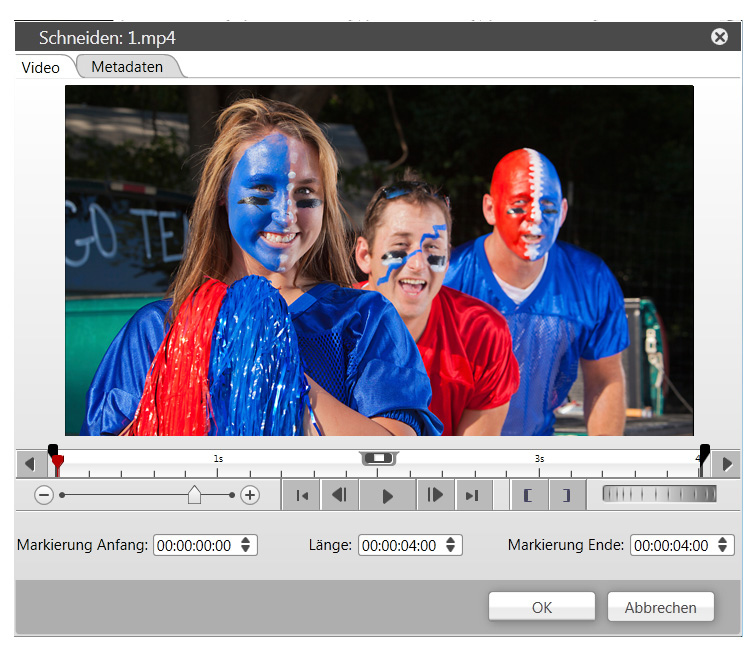Viewport: 750px width, 656px height.
Task: Zoom out the timeline with minus
Action: tap(44, 495)
